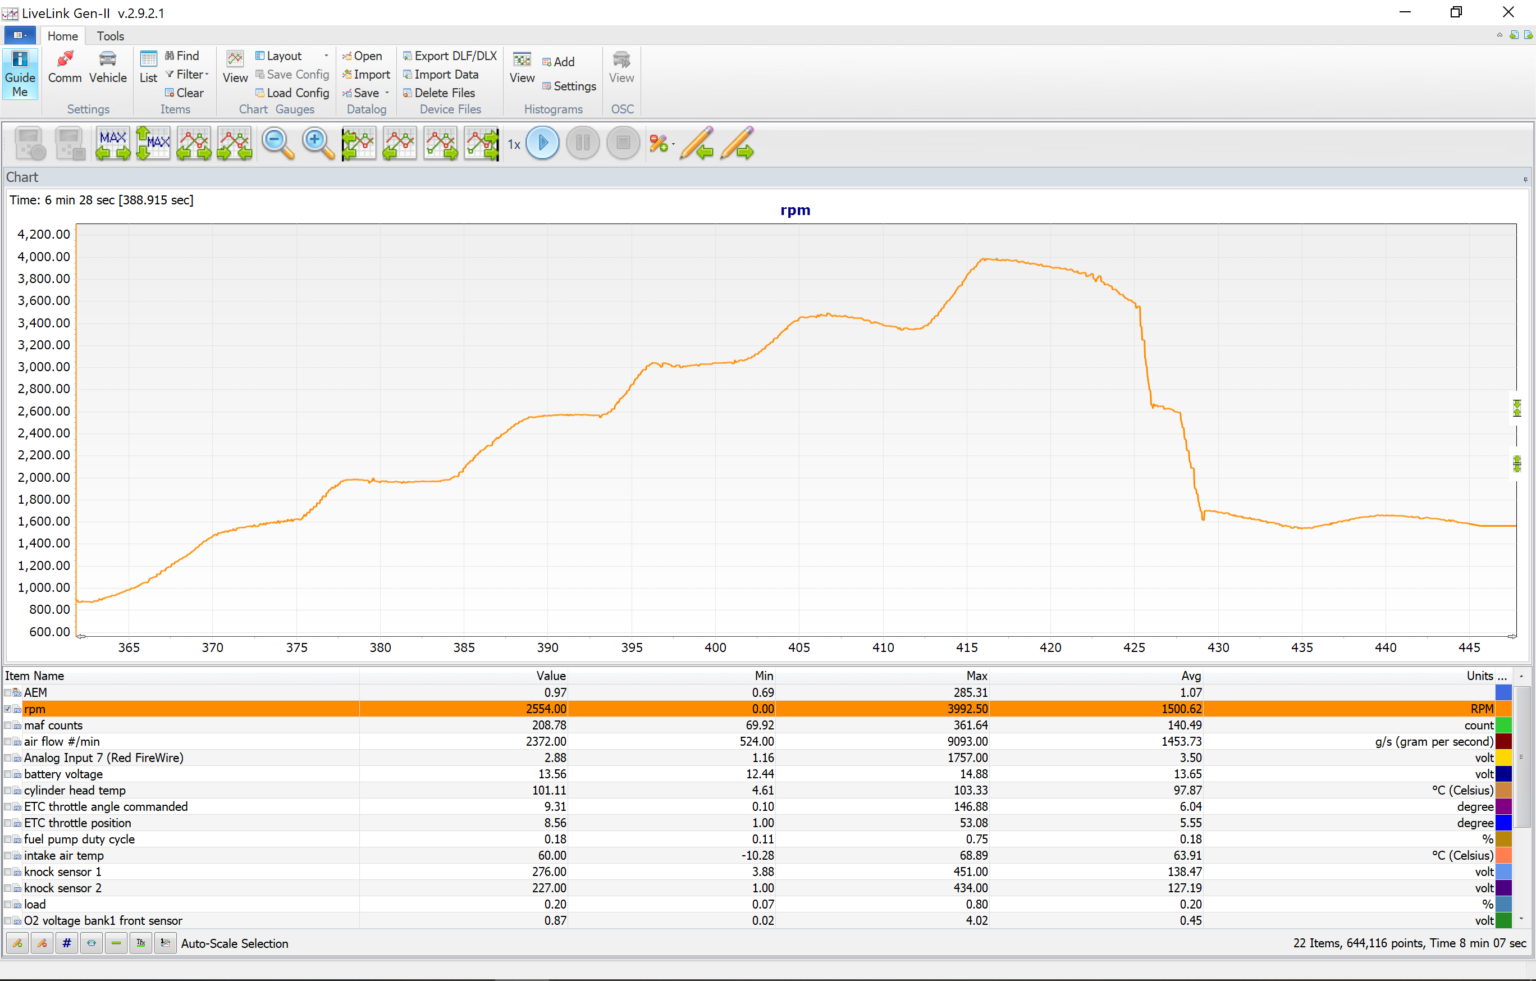Click the pencil with right arrow icon
The height and width of the screenshot is (981, 1536).
tap(737, 144)
